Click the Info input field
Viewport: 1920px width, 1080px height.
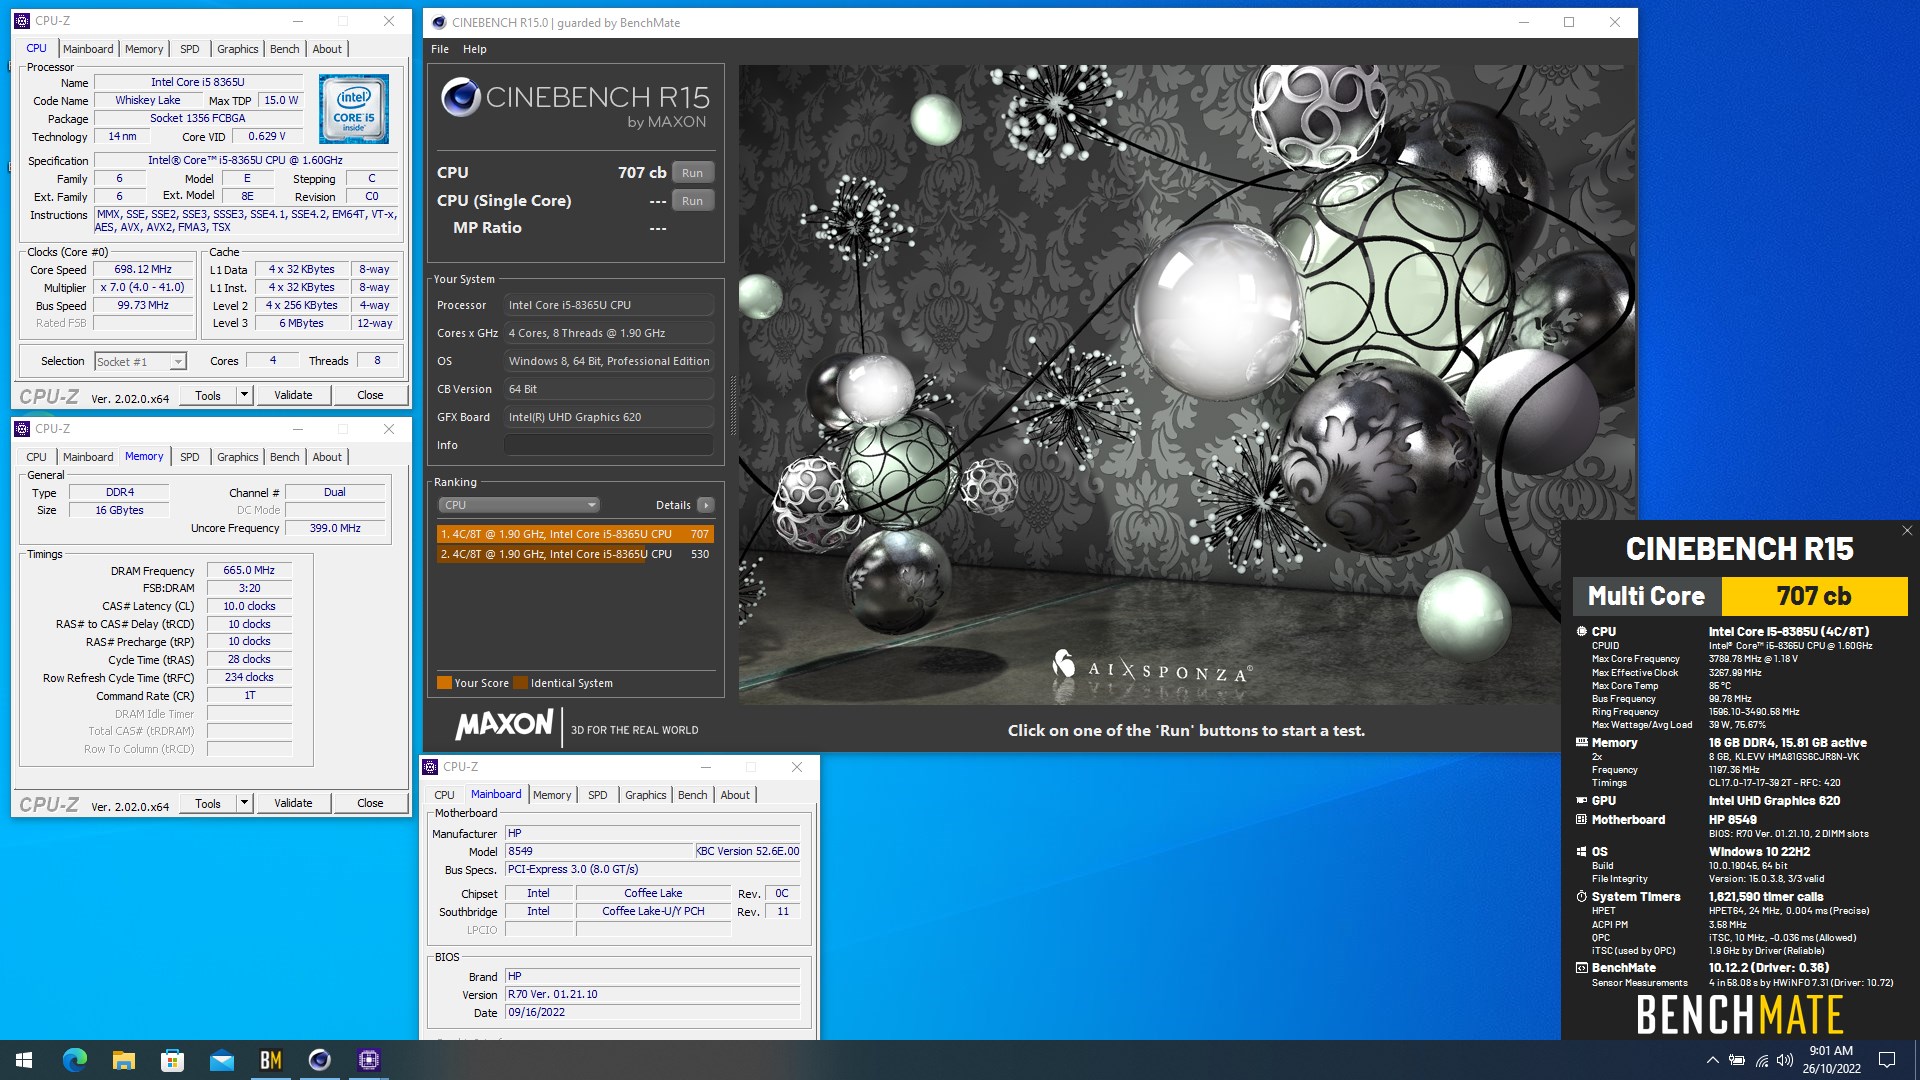click(609, 445)
